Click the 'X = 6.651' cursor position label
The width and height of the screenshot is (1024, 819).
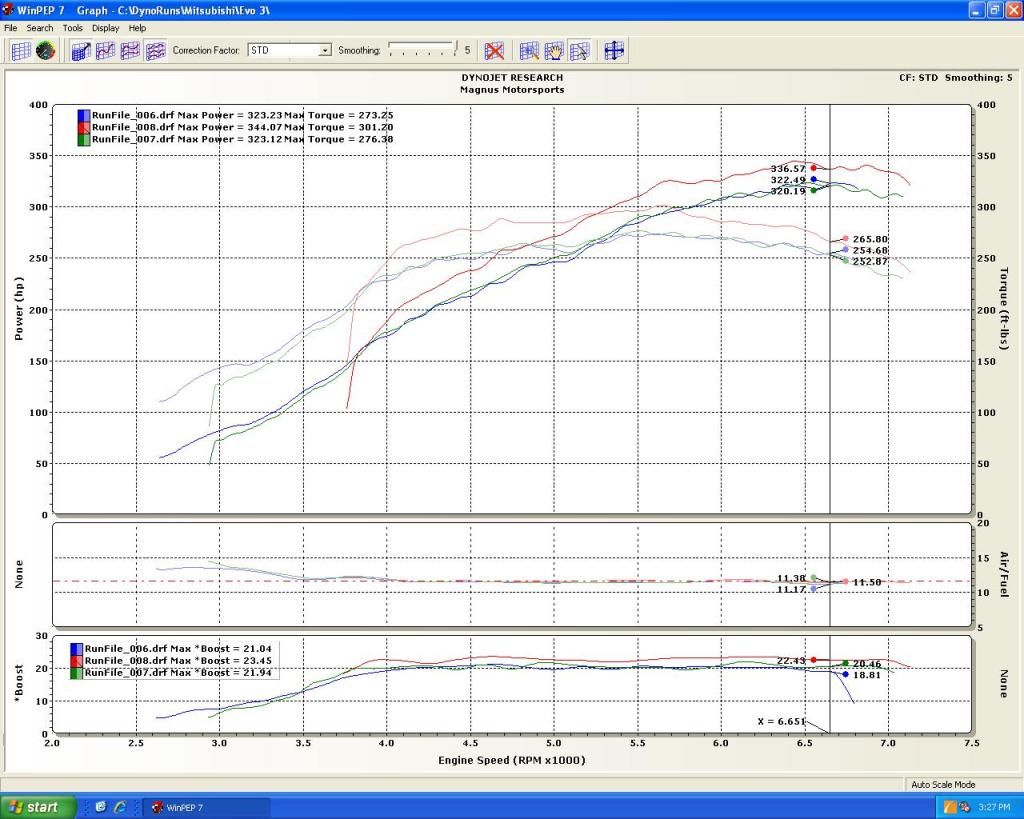click(781, 722)
